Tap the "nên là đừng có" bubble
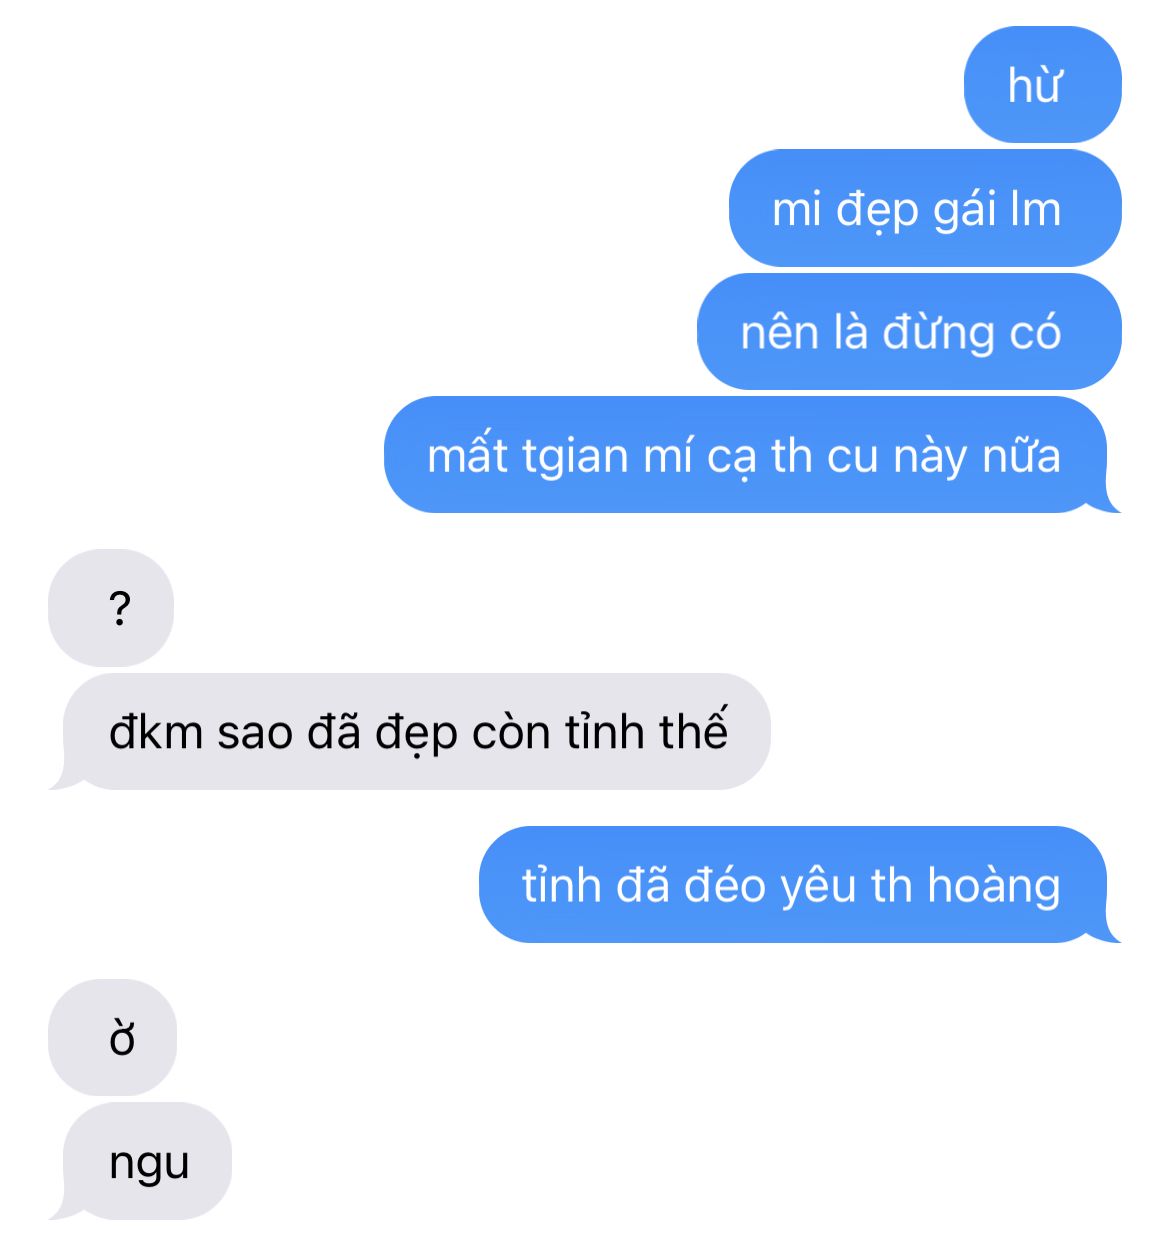This screenshot has width=1170, height=1247. click(909, 331)
